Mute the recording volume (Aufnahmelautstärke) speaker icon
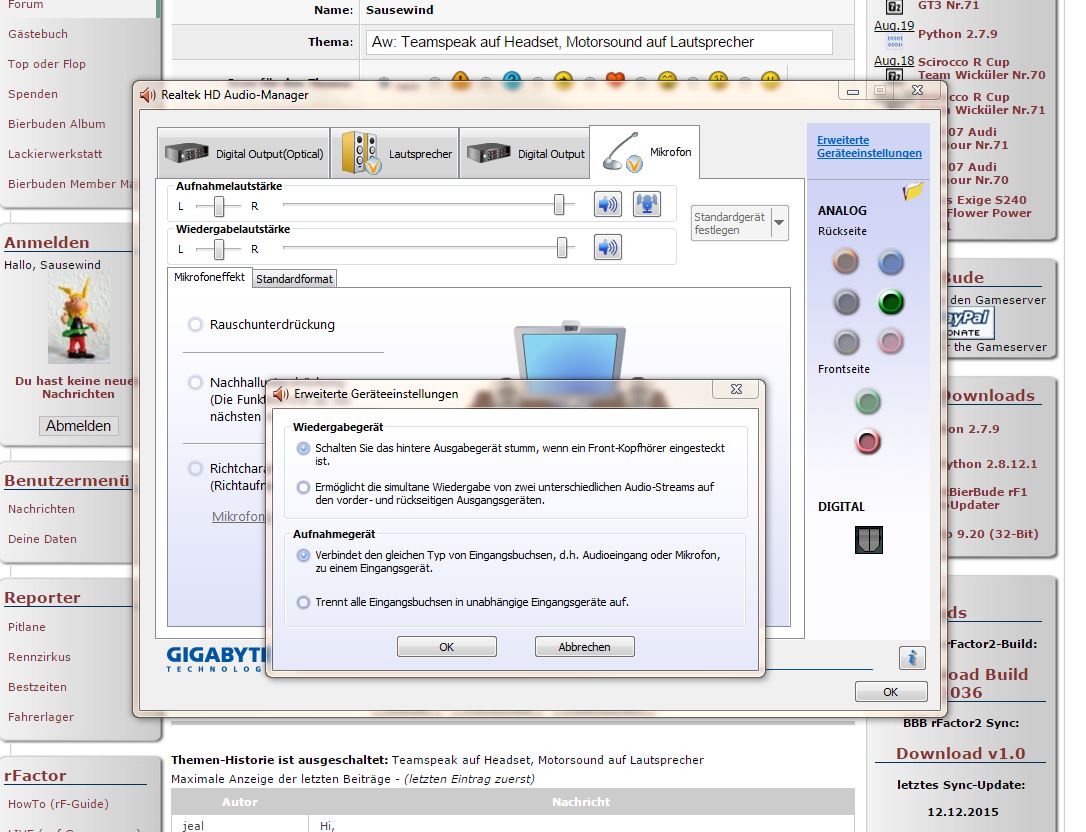The width and height of the screenshot is (1086, 832). [x=607, y=205]
